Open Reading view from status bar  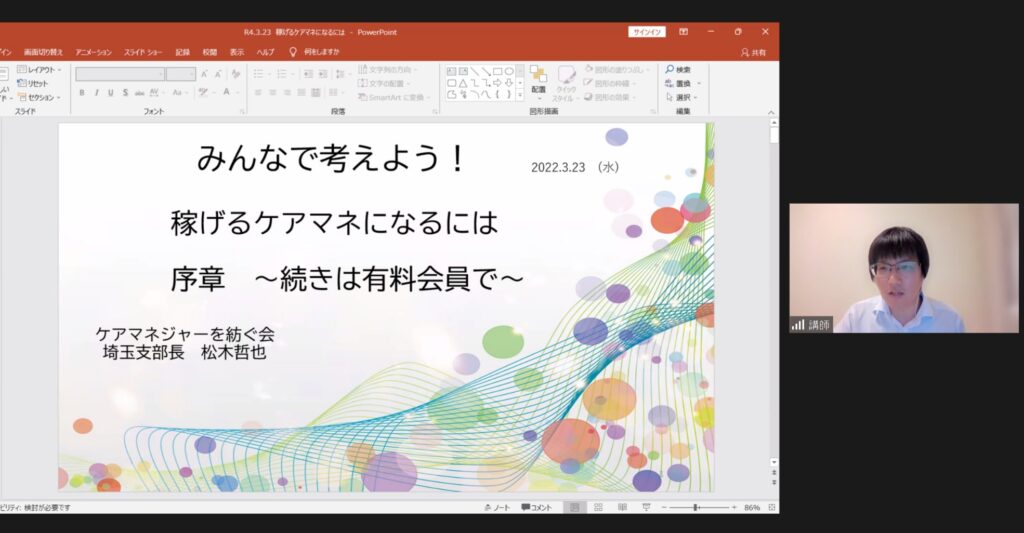pos(621,507)
